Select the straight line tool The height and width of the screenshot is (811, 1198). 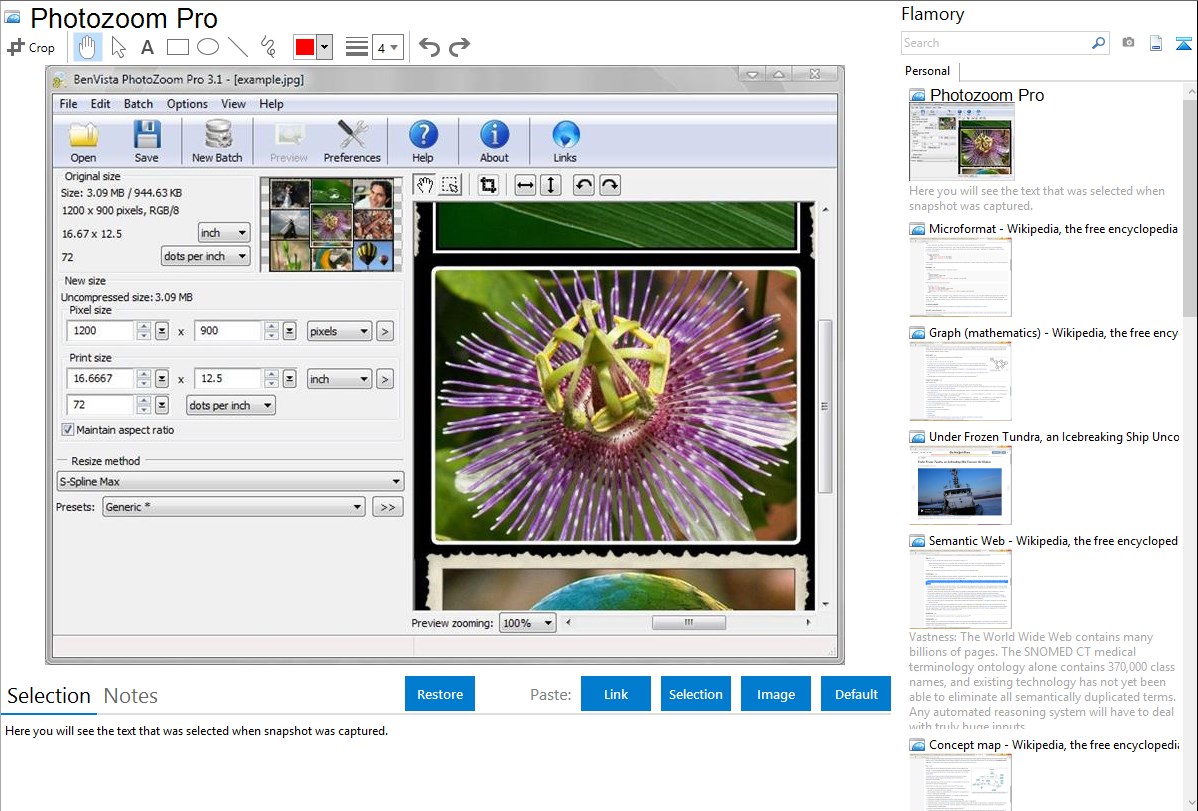[238, 47]
